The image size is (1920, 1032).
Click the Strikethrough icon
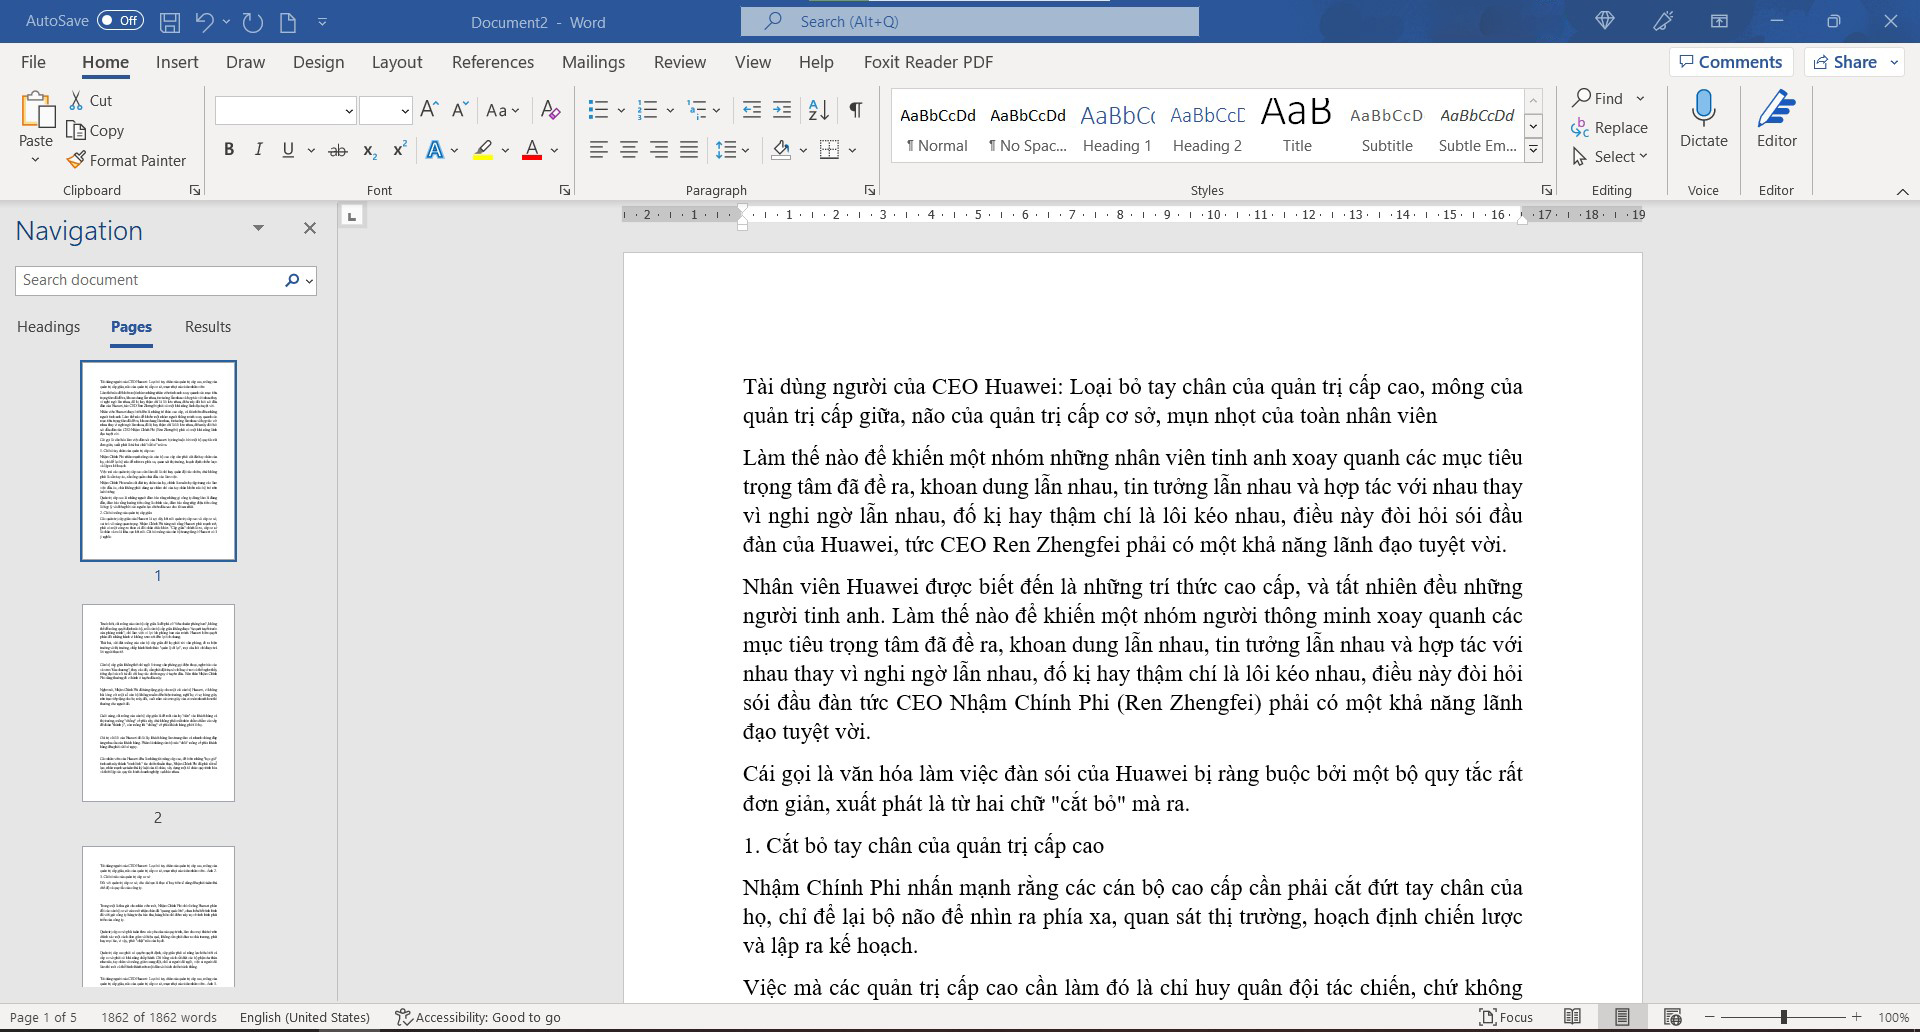point(338,150)
